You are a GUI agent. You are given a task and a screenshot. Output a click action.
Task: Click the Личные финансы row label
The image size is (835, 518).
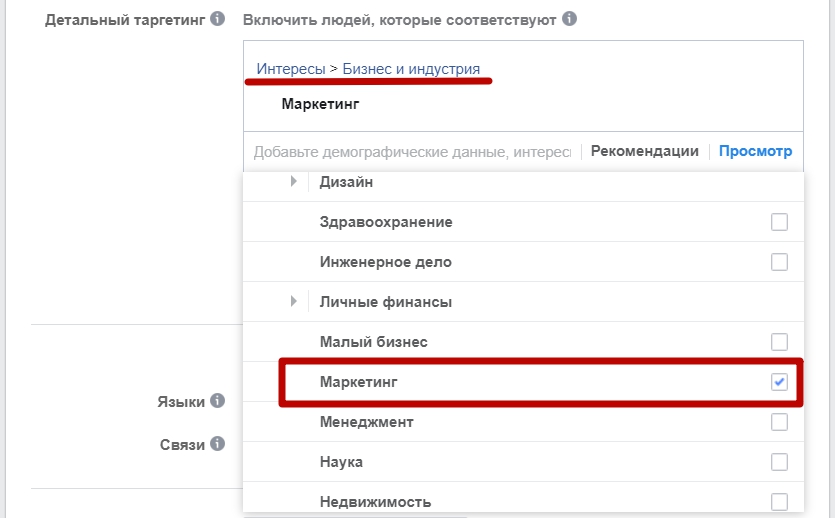(x=386, y=302)
